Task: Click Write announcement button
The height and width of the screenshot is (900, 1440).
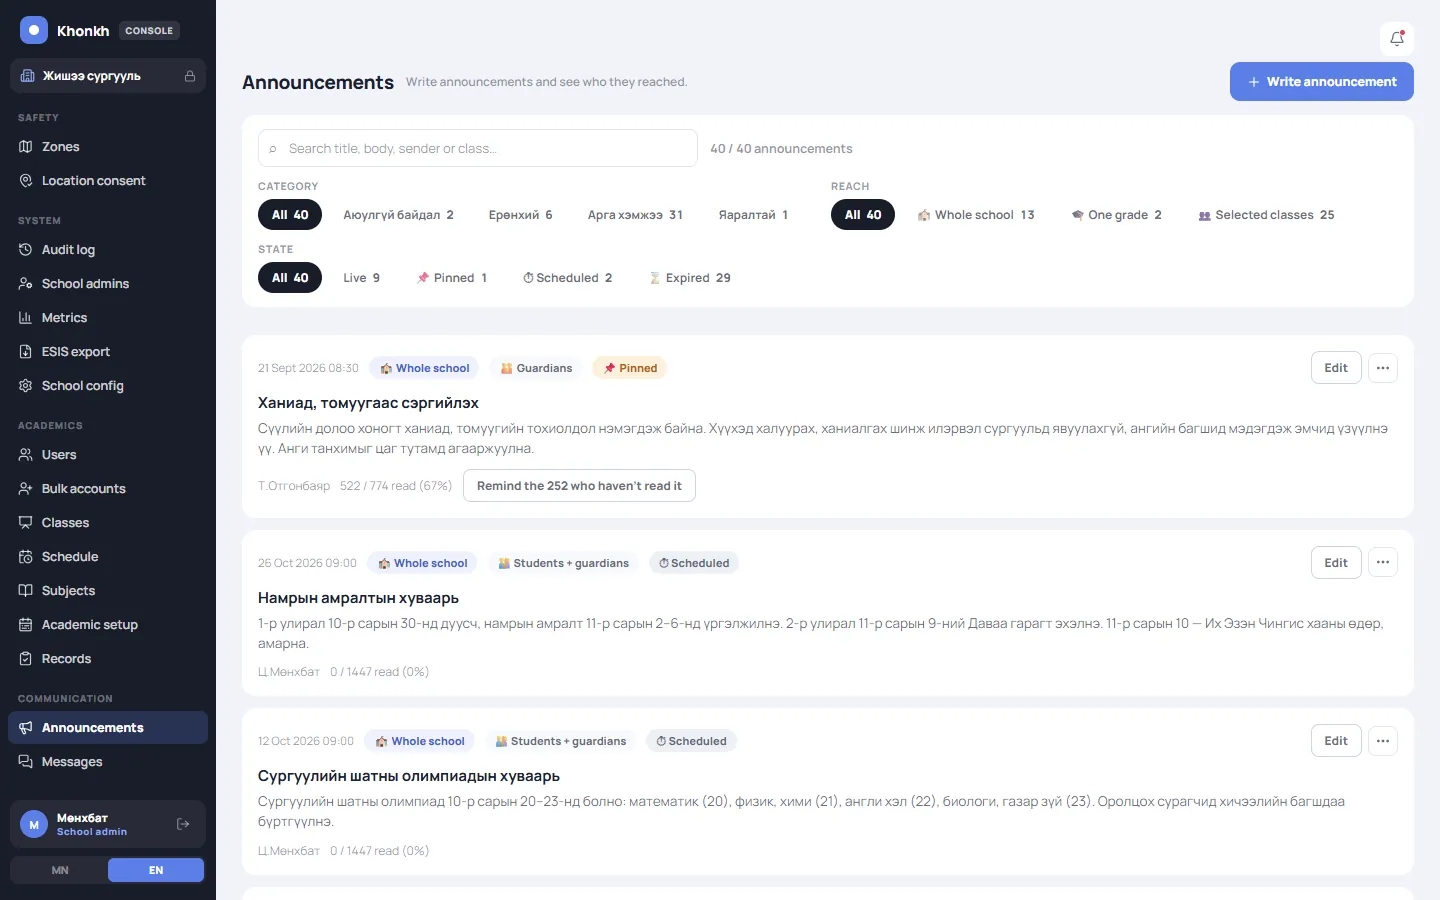Action: tap(1322, 82)
